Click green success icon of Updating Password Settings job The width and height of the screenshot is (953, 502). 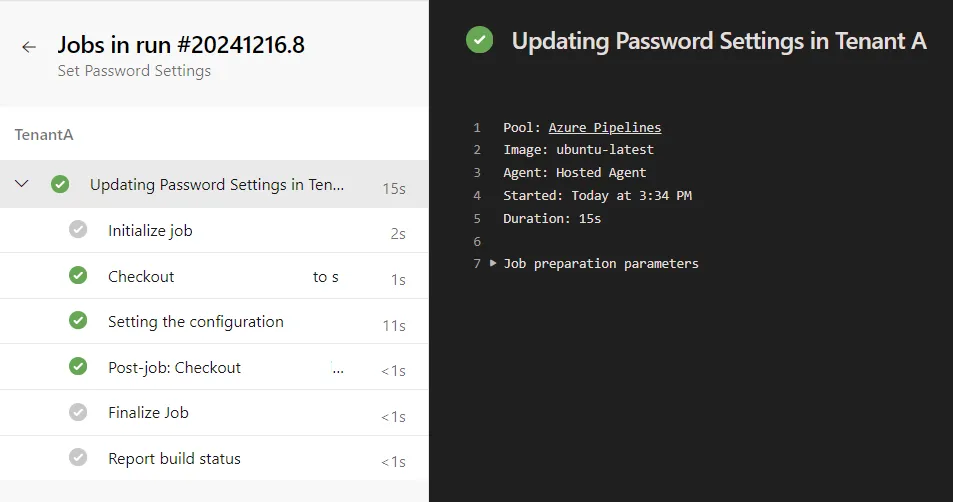point(60,184)
